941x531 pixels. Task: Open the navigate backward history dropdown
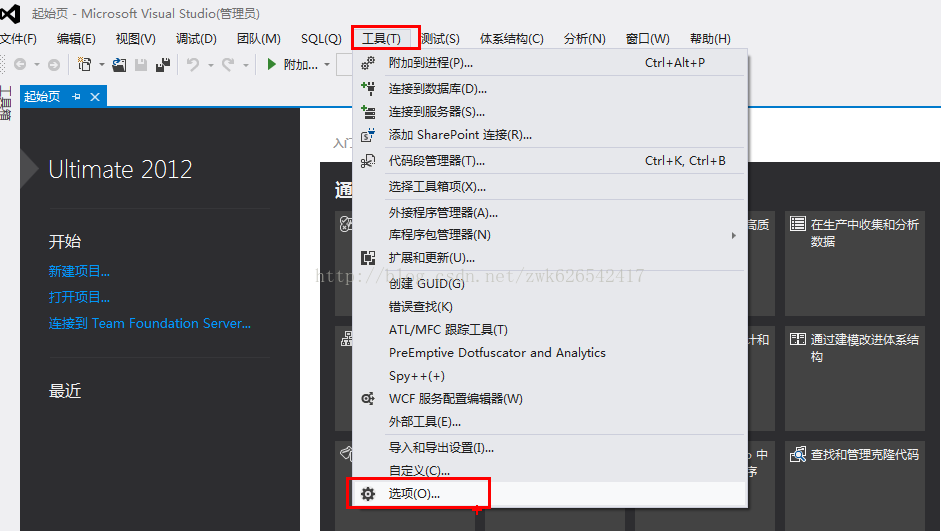click(37, 65)
